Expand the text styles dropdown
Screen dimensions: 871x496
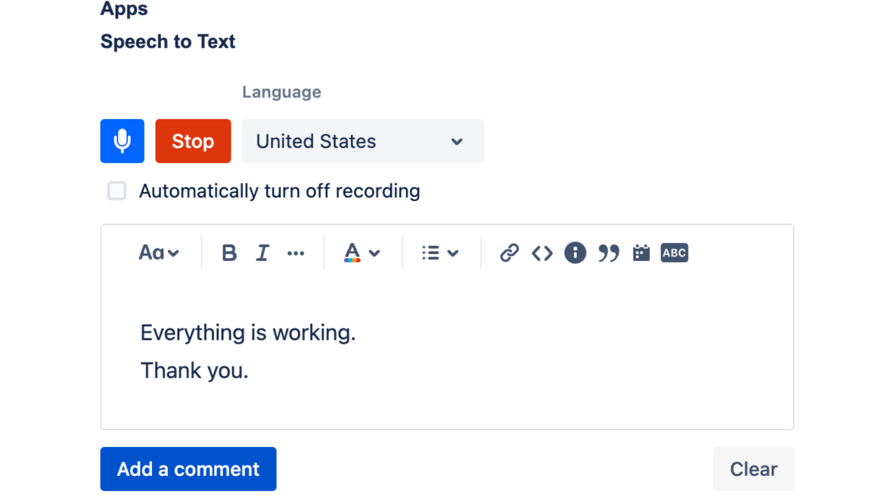158,253
